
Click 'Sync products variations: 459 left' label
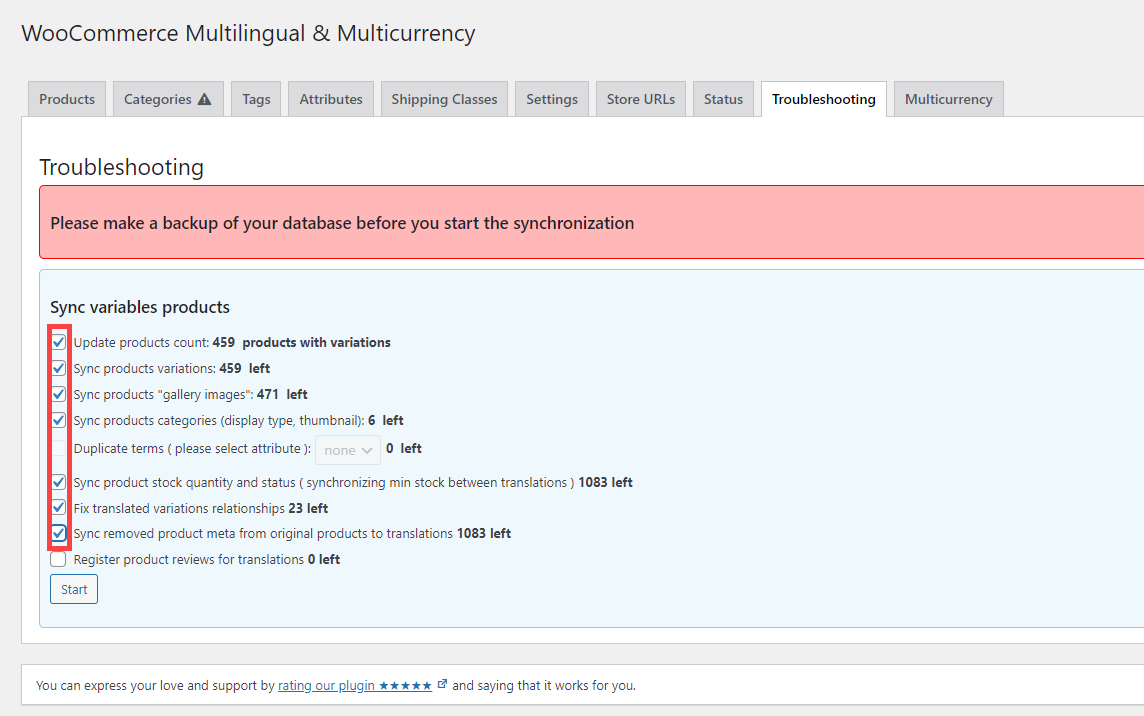tap(171, 369)
